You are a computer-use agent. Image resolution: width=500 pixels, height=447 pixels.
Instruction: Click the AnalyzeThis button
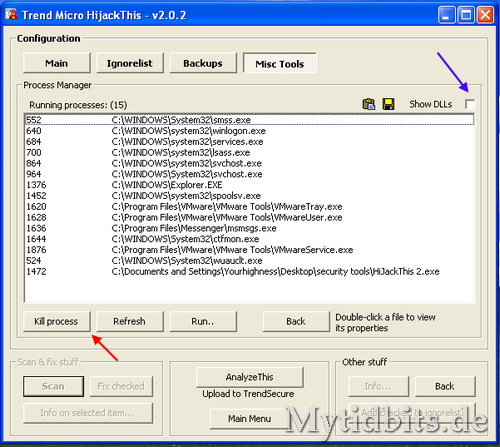250,377
